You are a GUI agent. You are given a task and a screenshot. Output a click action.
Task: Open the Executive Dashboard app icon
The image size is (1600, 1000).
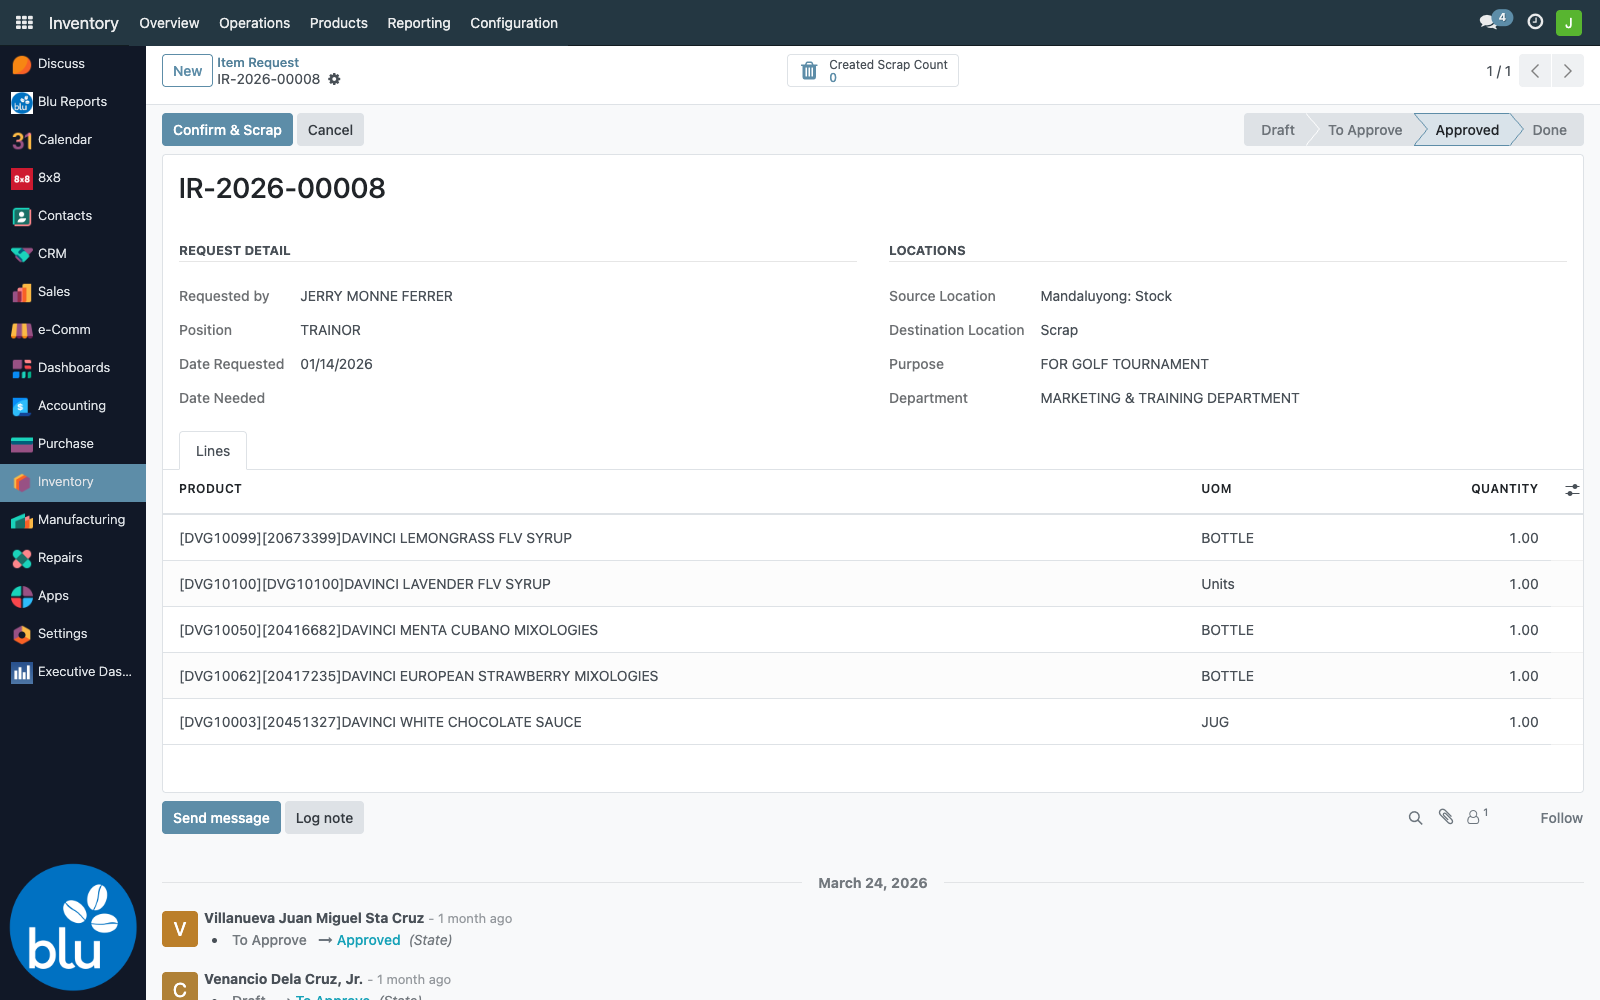(22, 672)
